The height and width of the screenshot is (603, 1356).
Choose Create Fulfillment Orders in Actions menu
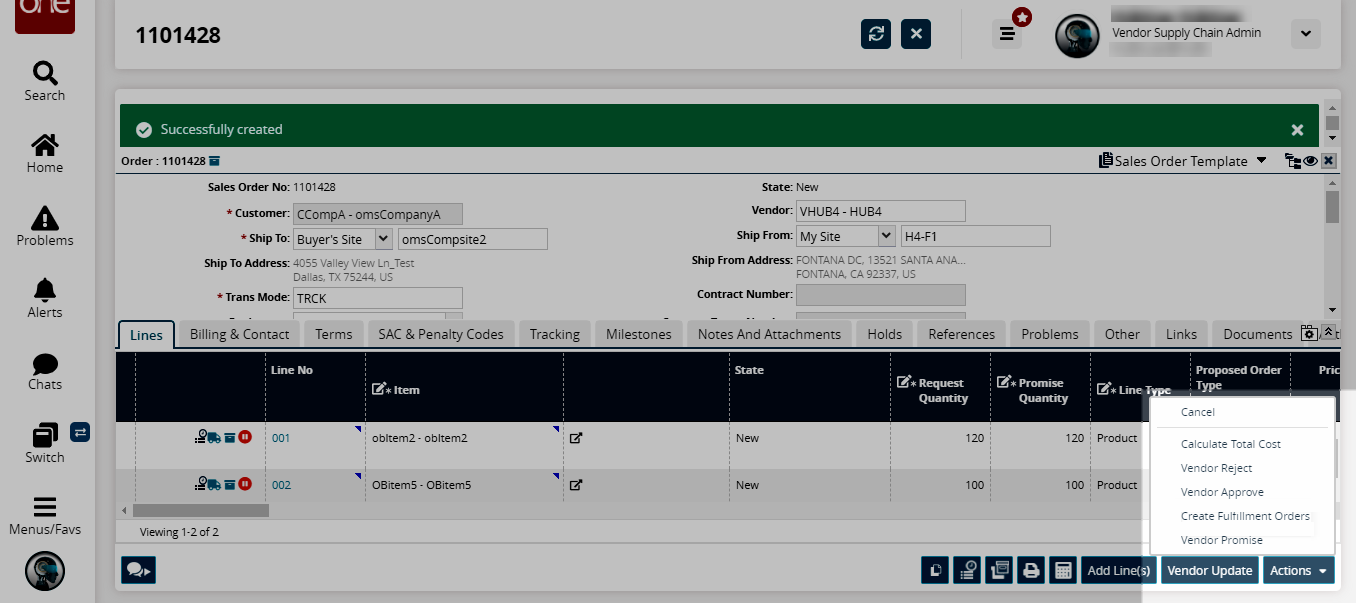click(1244, 516)
